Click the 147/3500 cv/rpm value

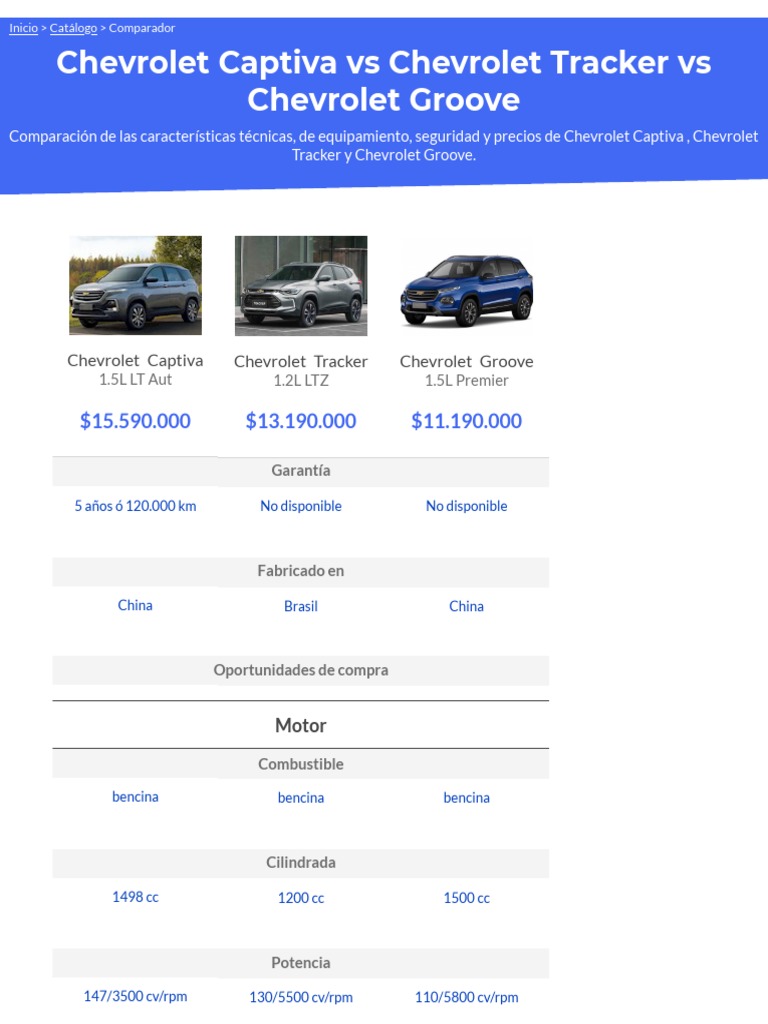tap(135, 997)
